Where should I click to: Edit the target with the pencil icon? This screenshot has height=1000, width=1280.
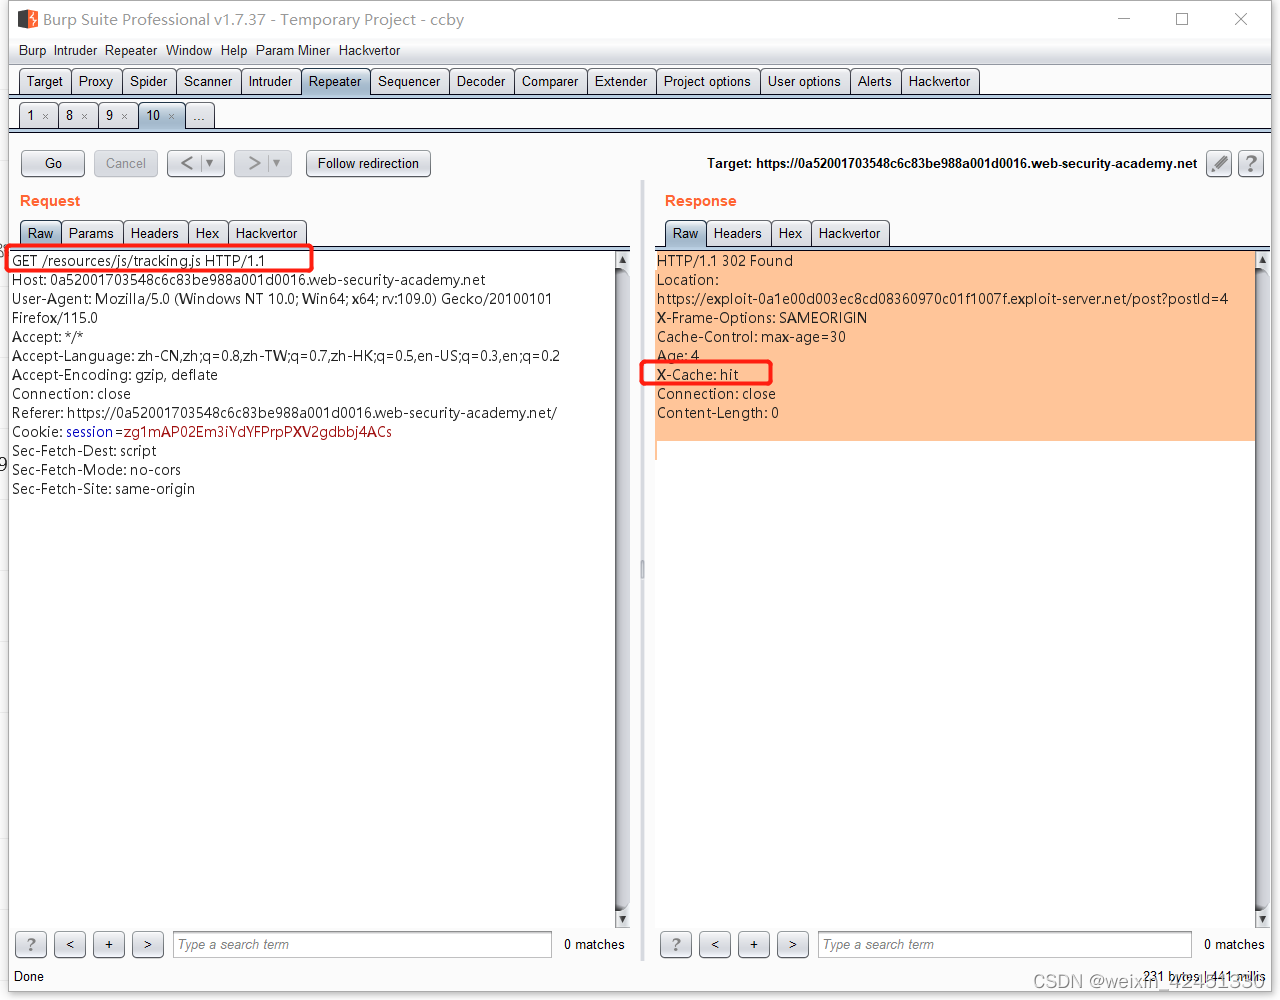[x=1219, y=163]
